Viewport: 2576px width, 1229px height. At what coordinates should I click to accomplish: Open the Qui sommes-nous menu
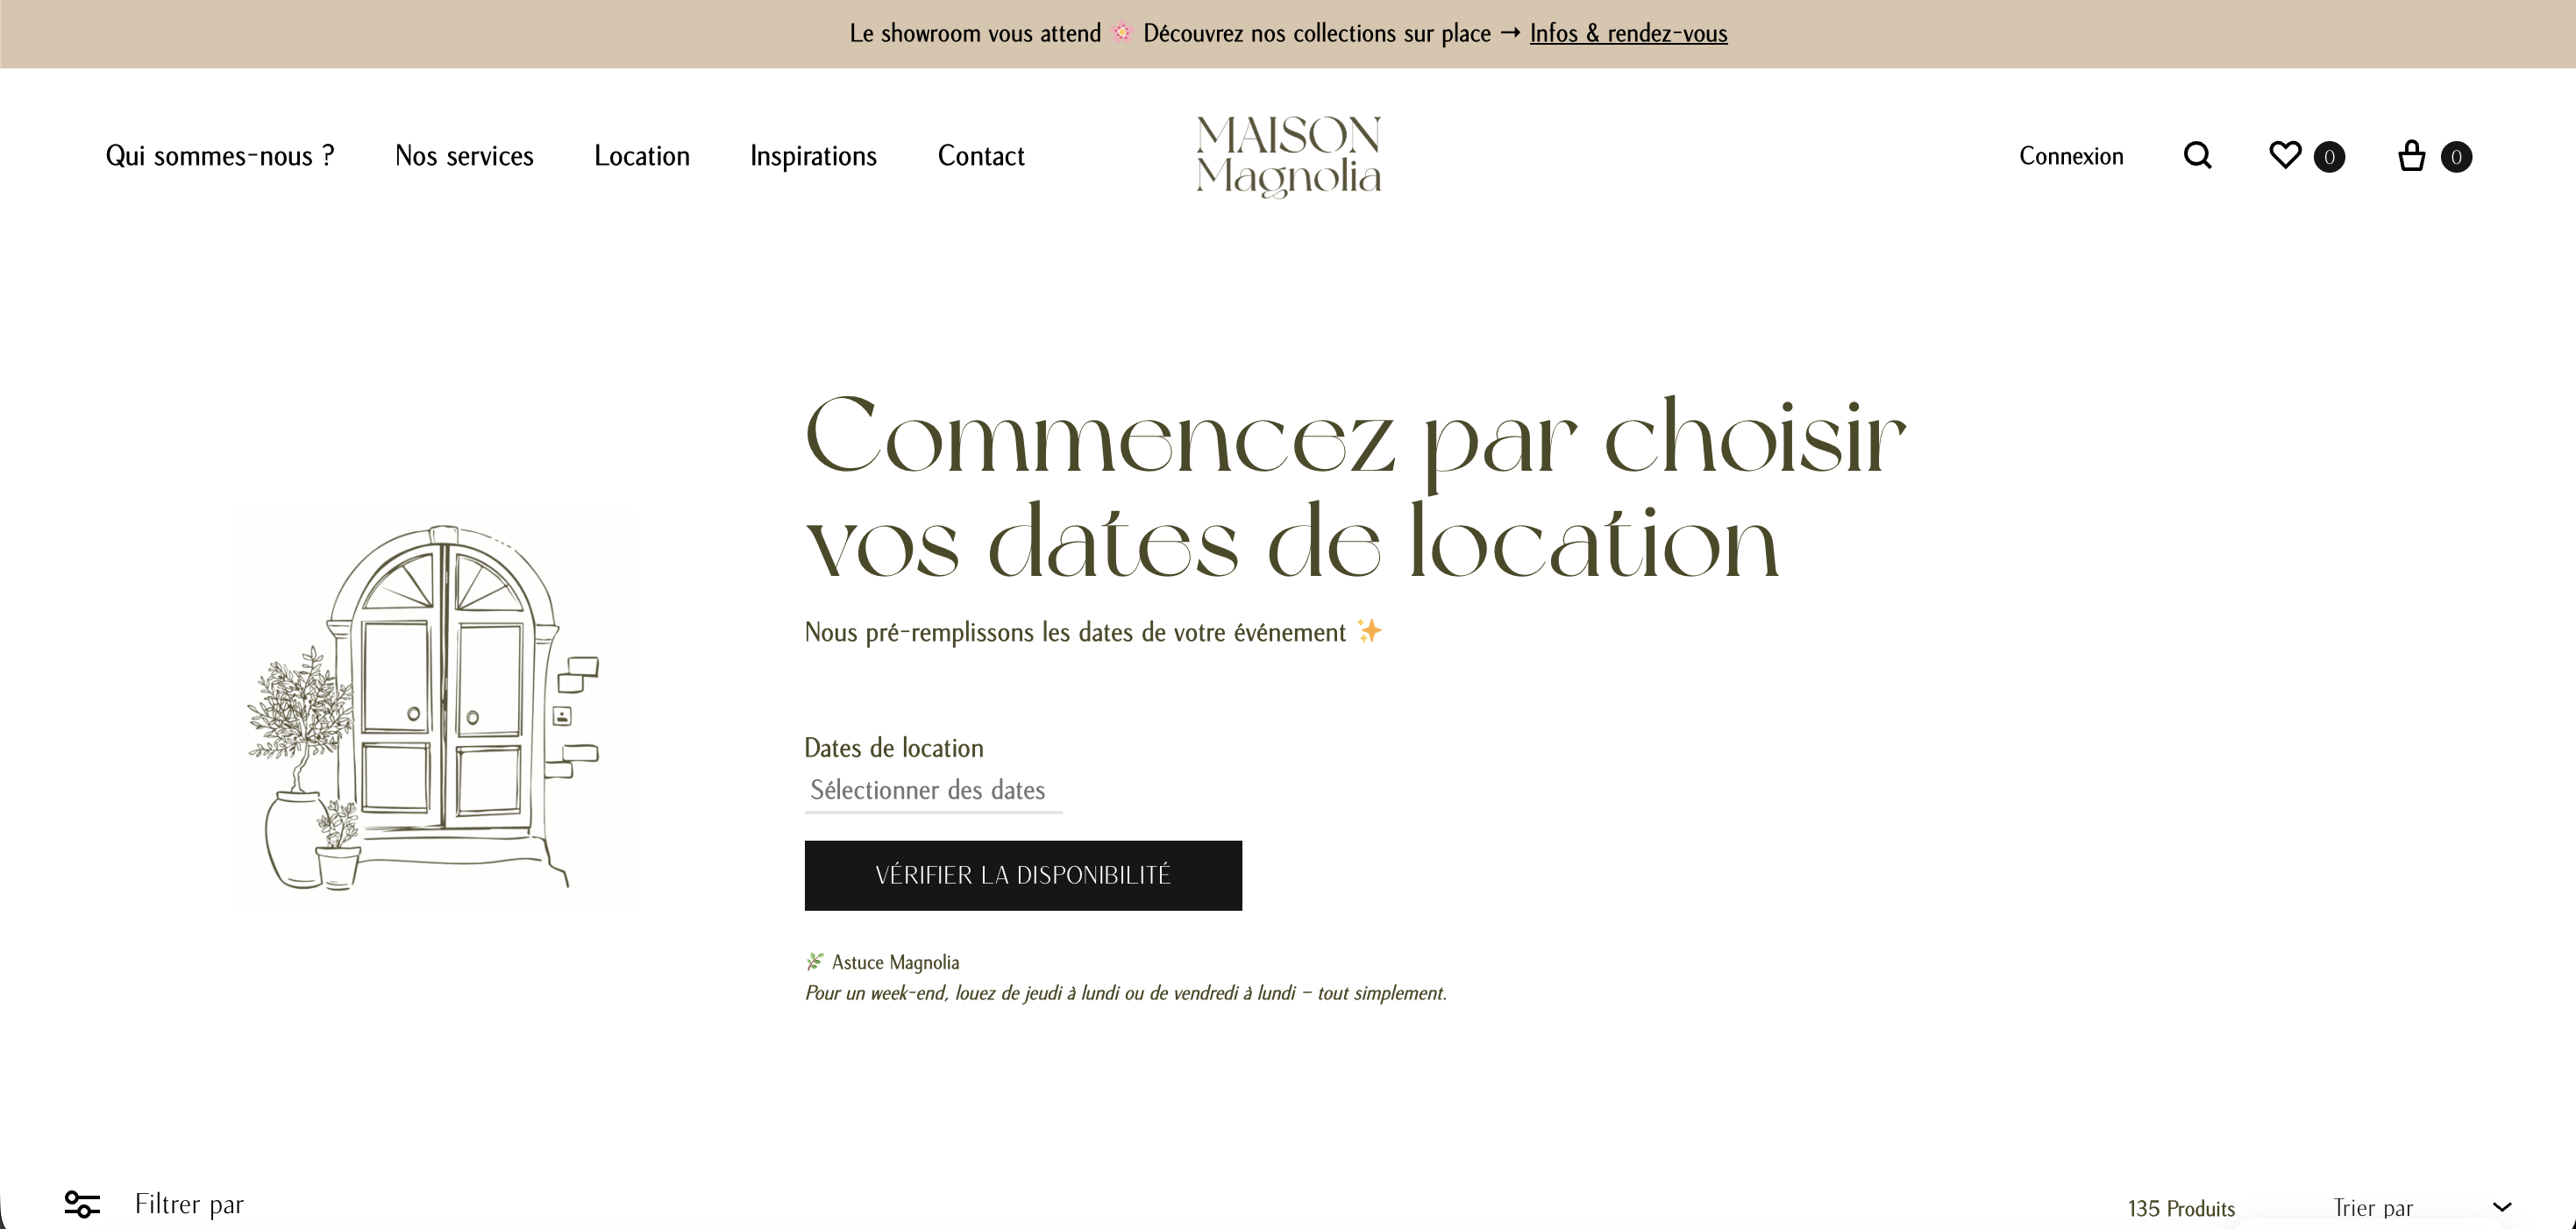[x=219, y=156]
